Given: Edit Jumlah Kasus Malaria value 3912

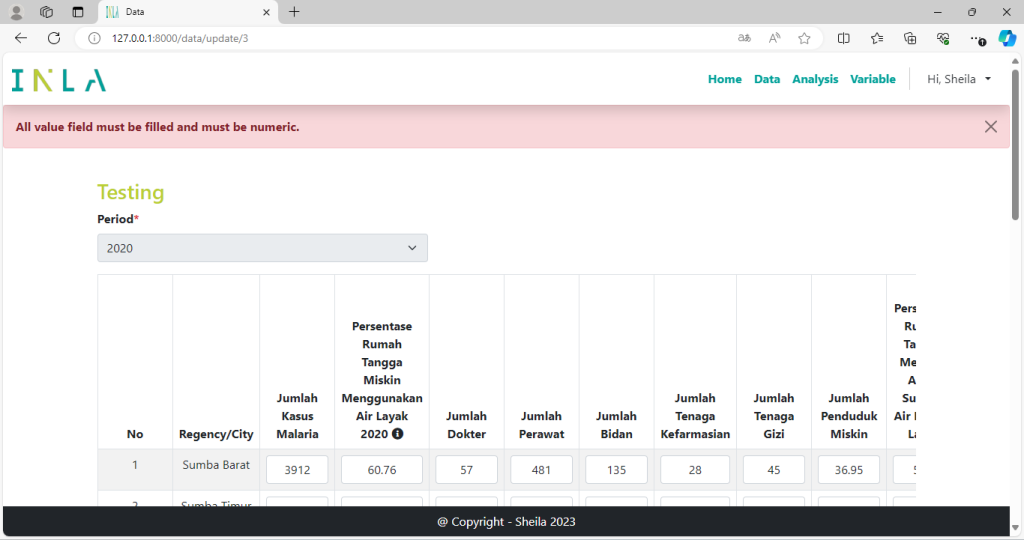Looking at the screenshot, I should click(x=297, y=469).
